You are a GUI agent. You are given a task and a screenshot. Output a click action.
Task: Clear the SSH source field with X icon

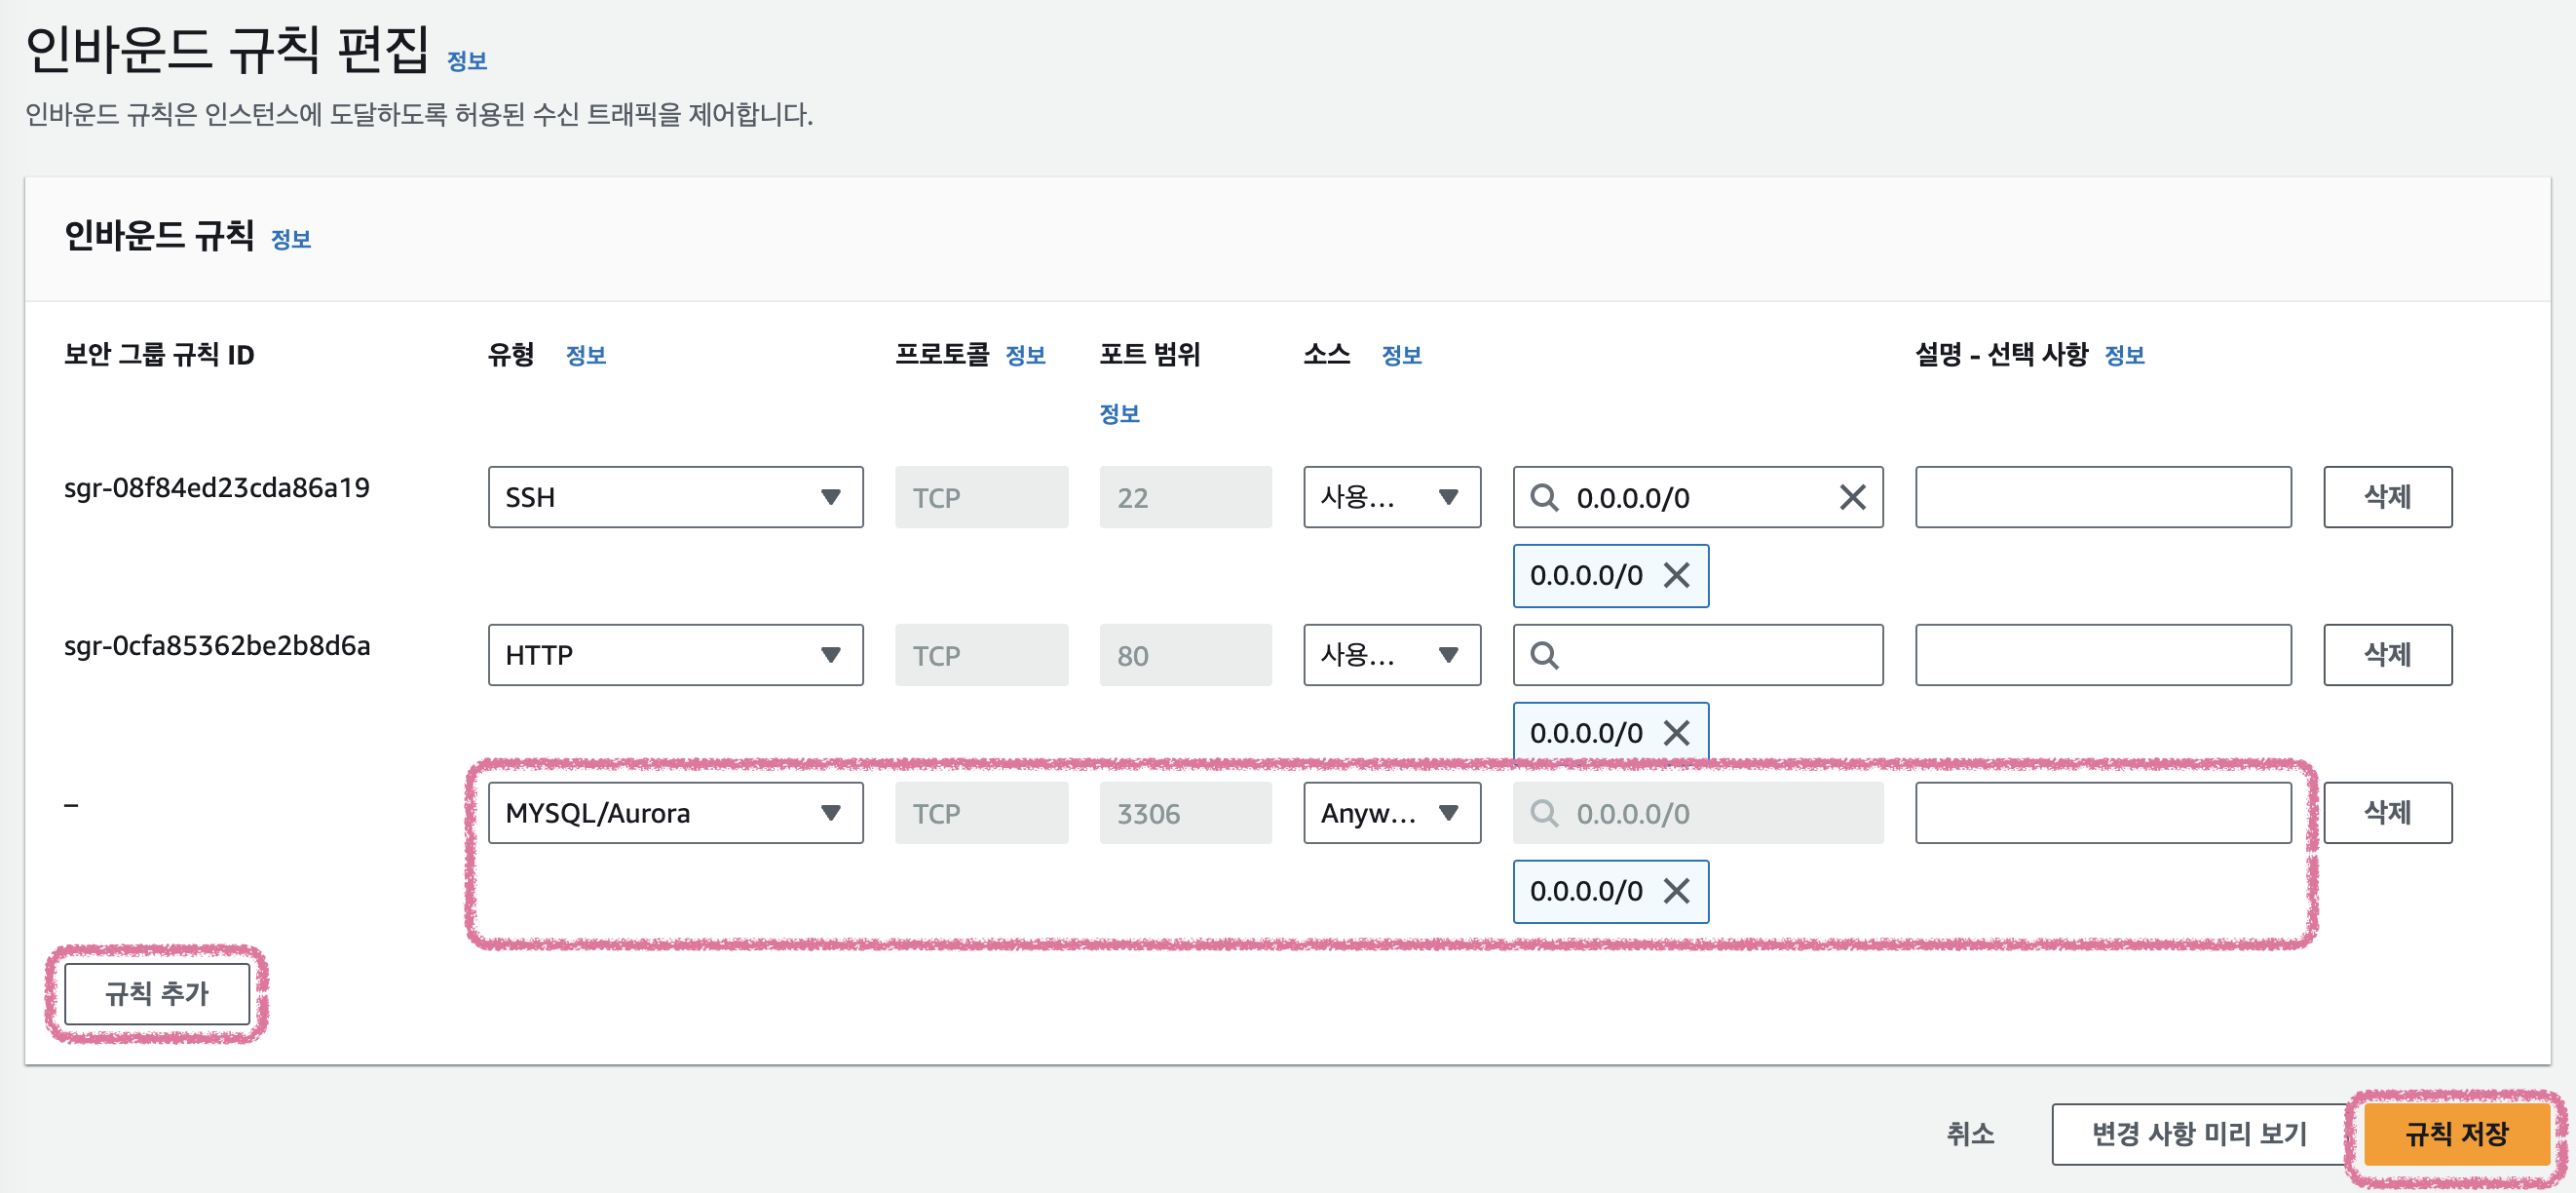click(x=1851, y=497)
